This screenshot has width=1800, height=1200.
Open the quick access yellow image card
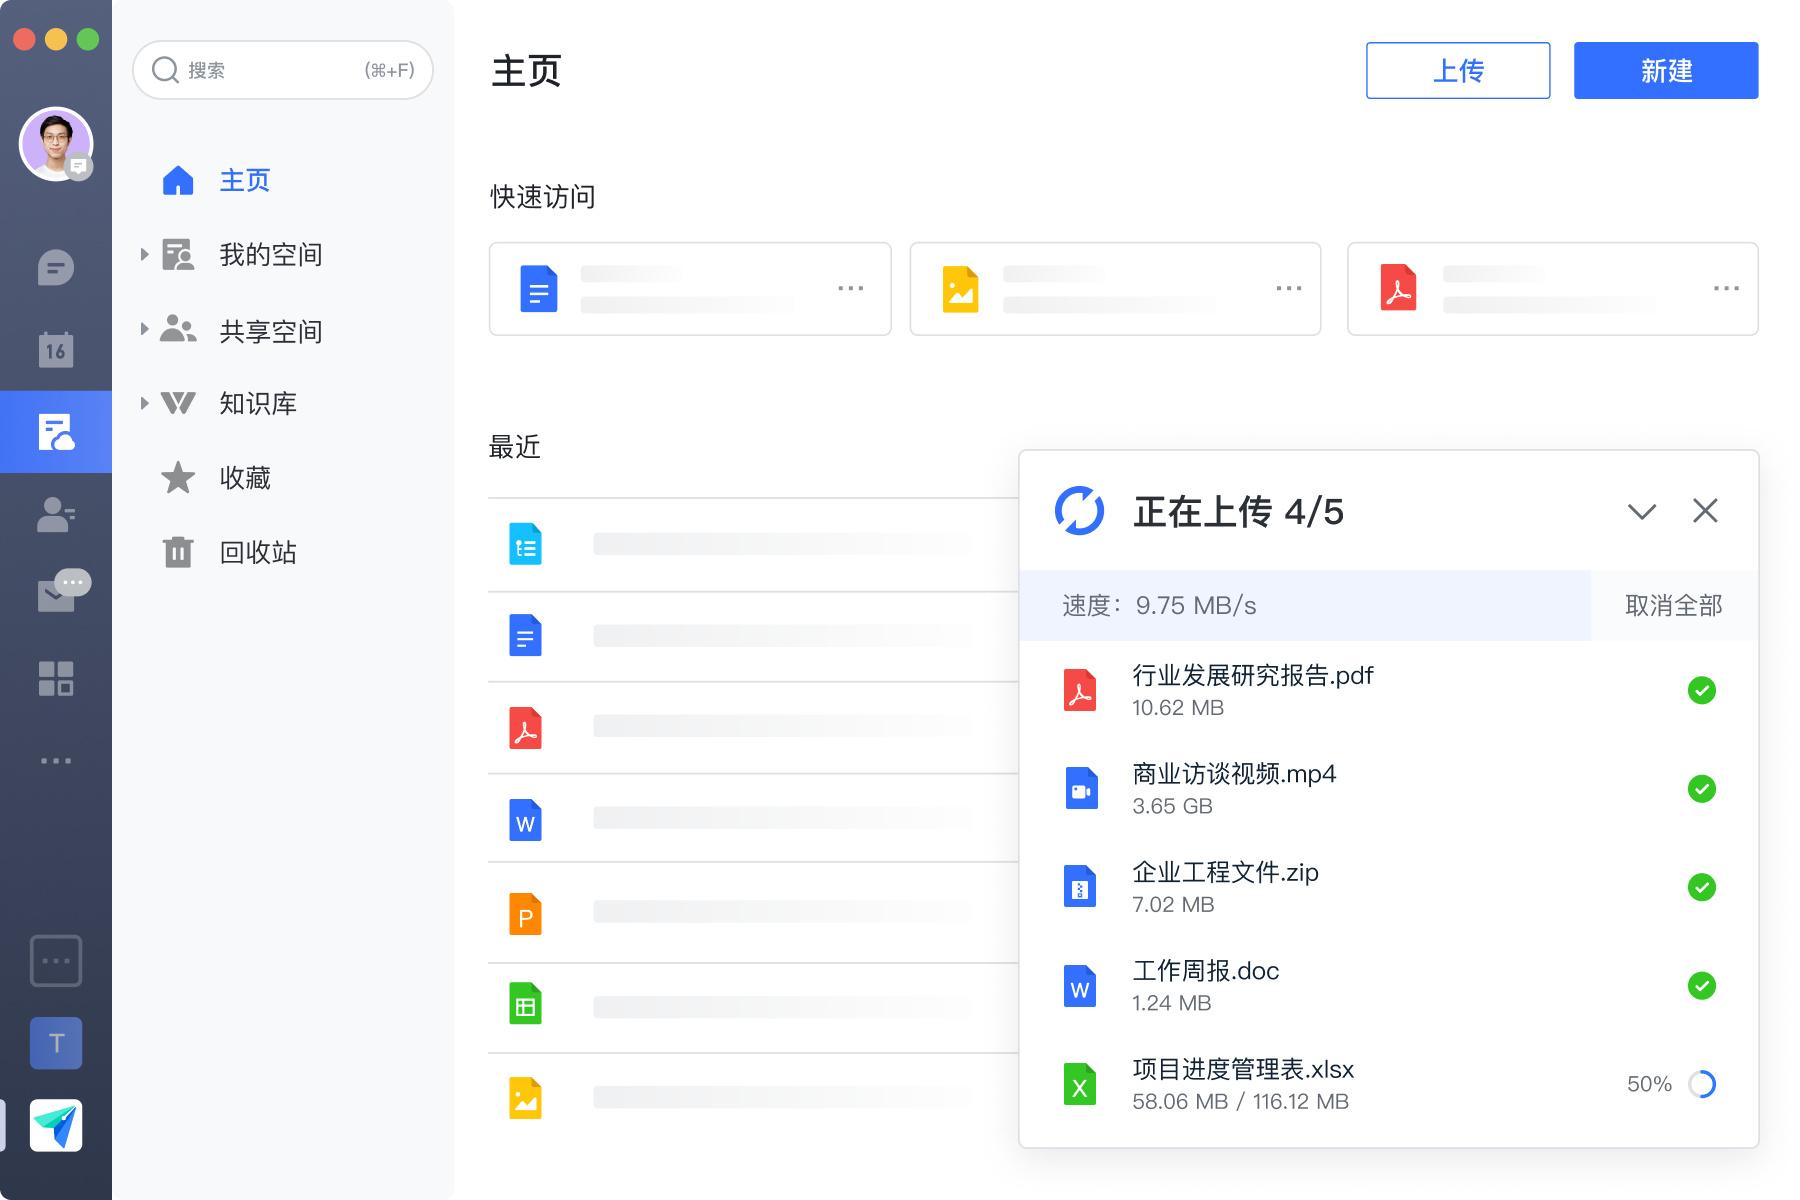pyautogui.click(x=1115, y=289)
